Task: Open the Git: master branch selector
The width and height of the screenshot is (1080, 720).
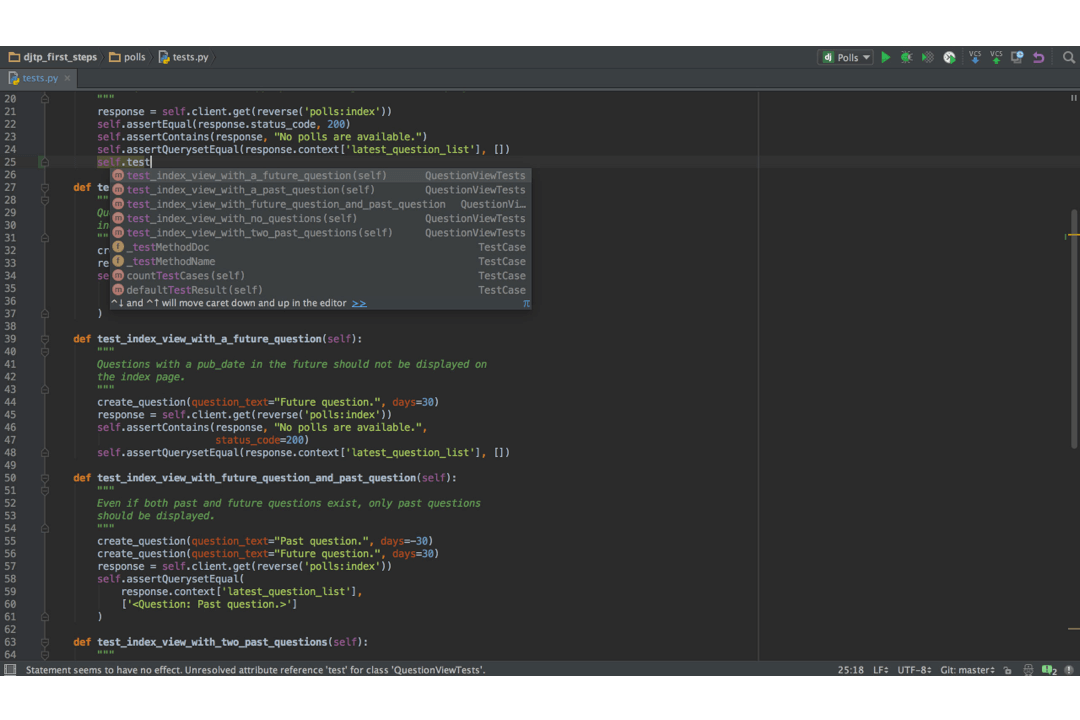Action: (967, 670)
